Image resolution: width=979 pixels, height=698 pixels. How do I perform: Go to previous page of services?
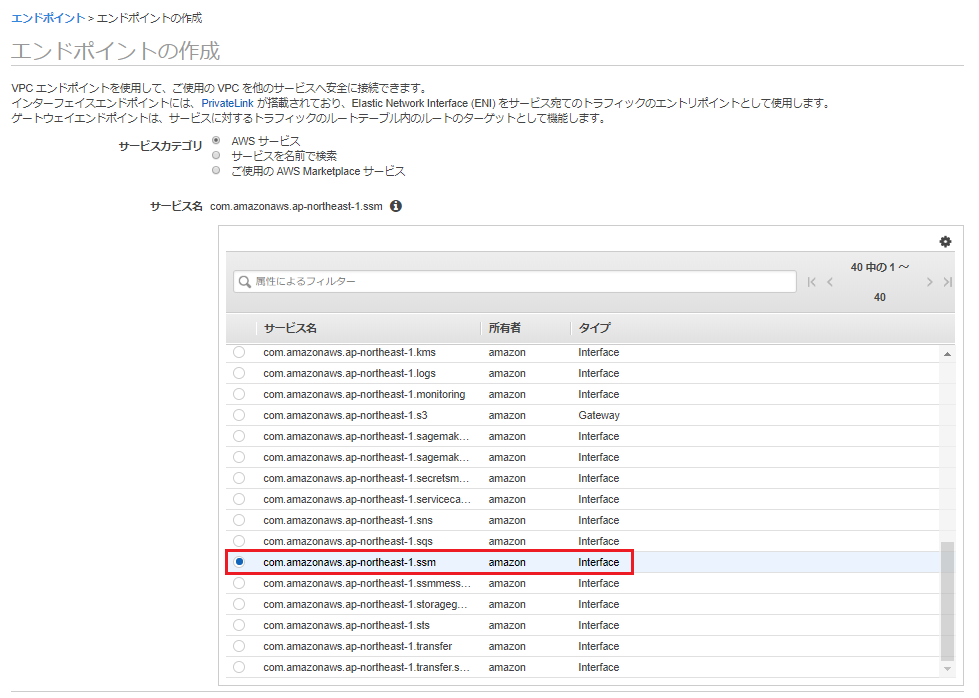(x=830, y=282)
